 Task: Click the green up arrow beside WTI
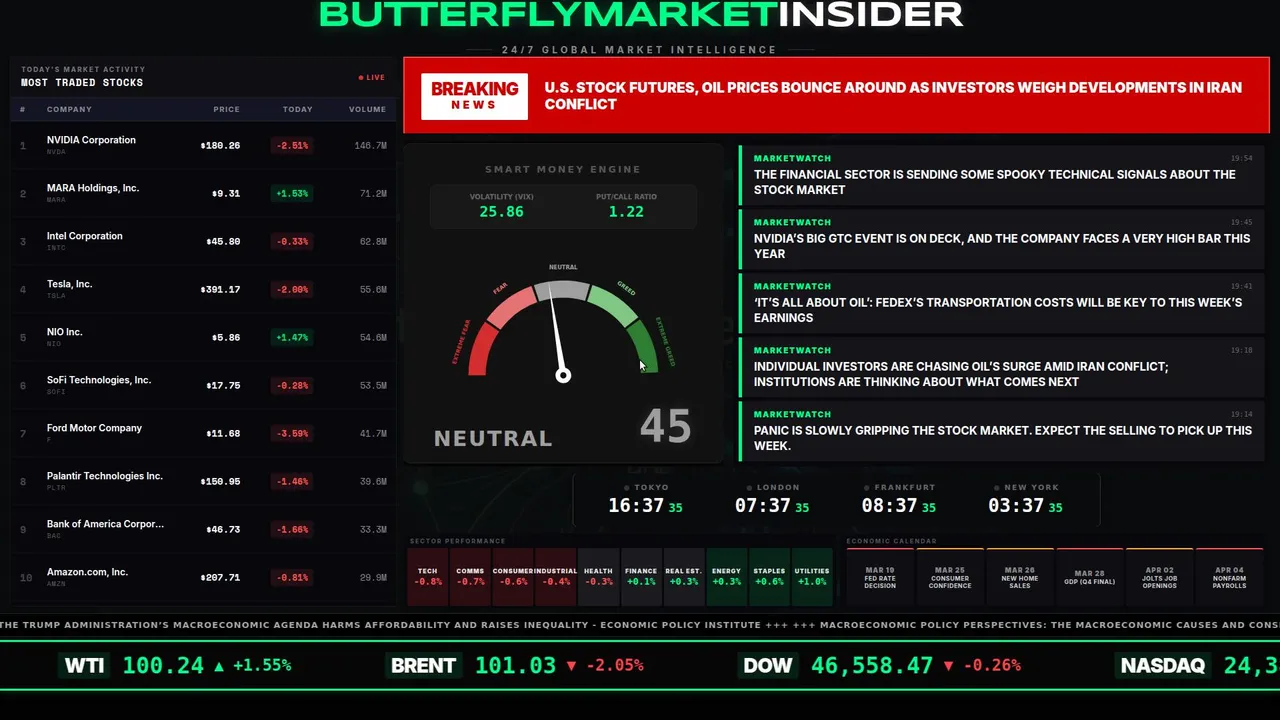[x=219, y=665]
